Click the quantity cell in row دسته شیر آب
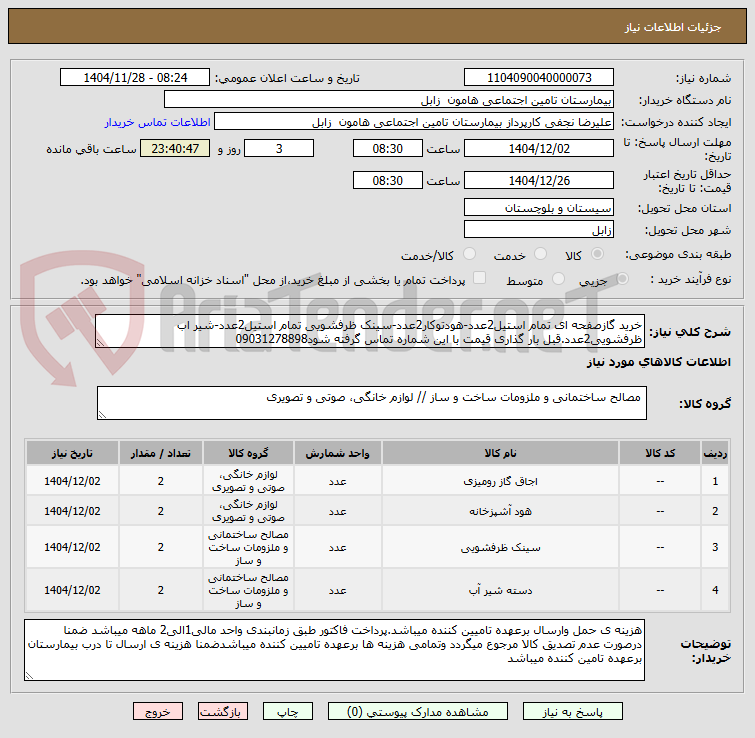 pyautogui.click(x=161, y=590)
